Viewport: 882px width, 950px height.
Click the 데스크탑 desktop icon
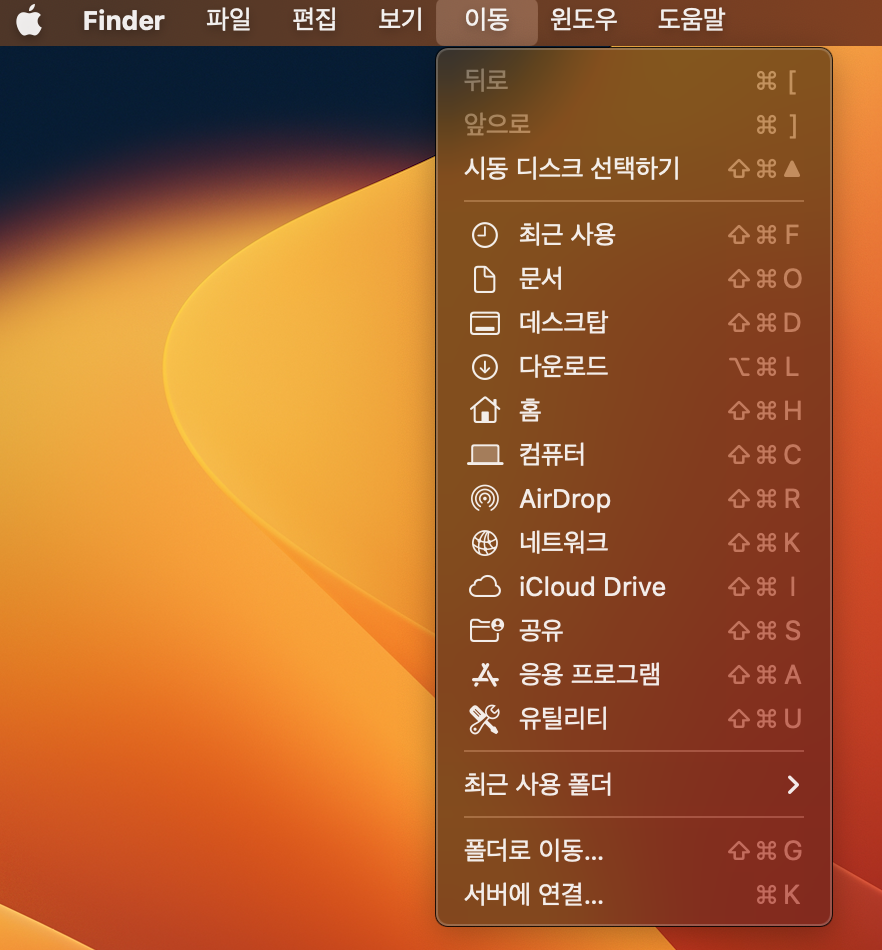tap(485, 323)
